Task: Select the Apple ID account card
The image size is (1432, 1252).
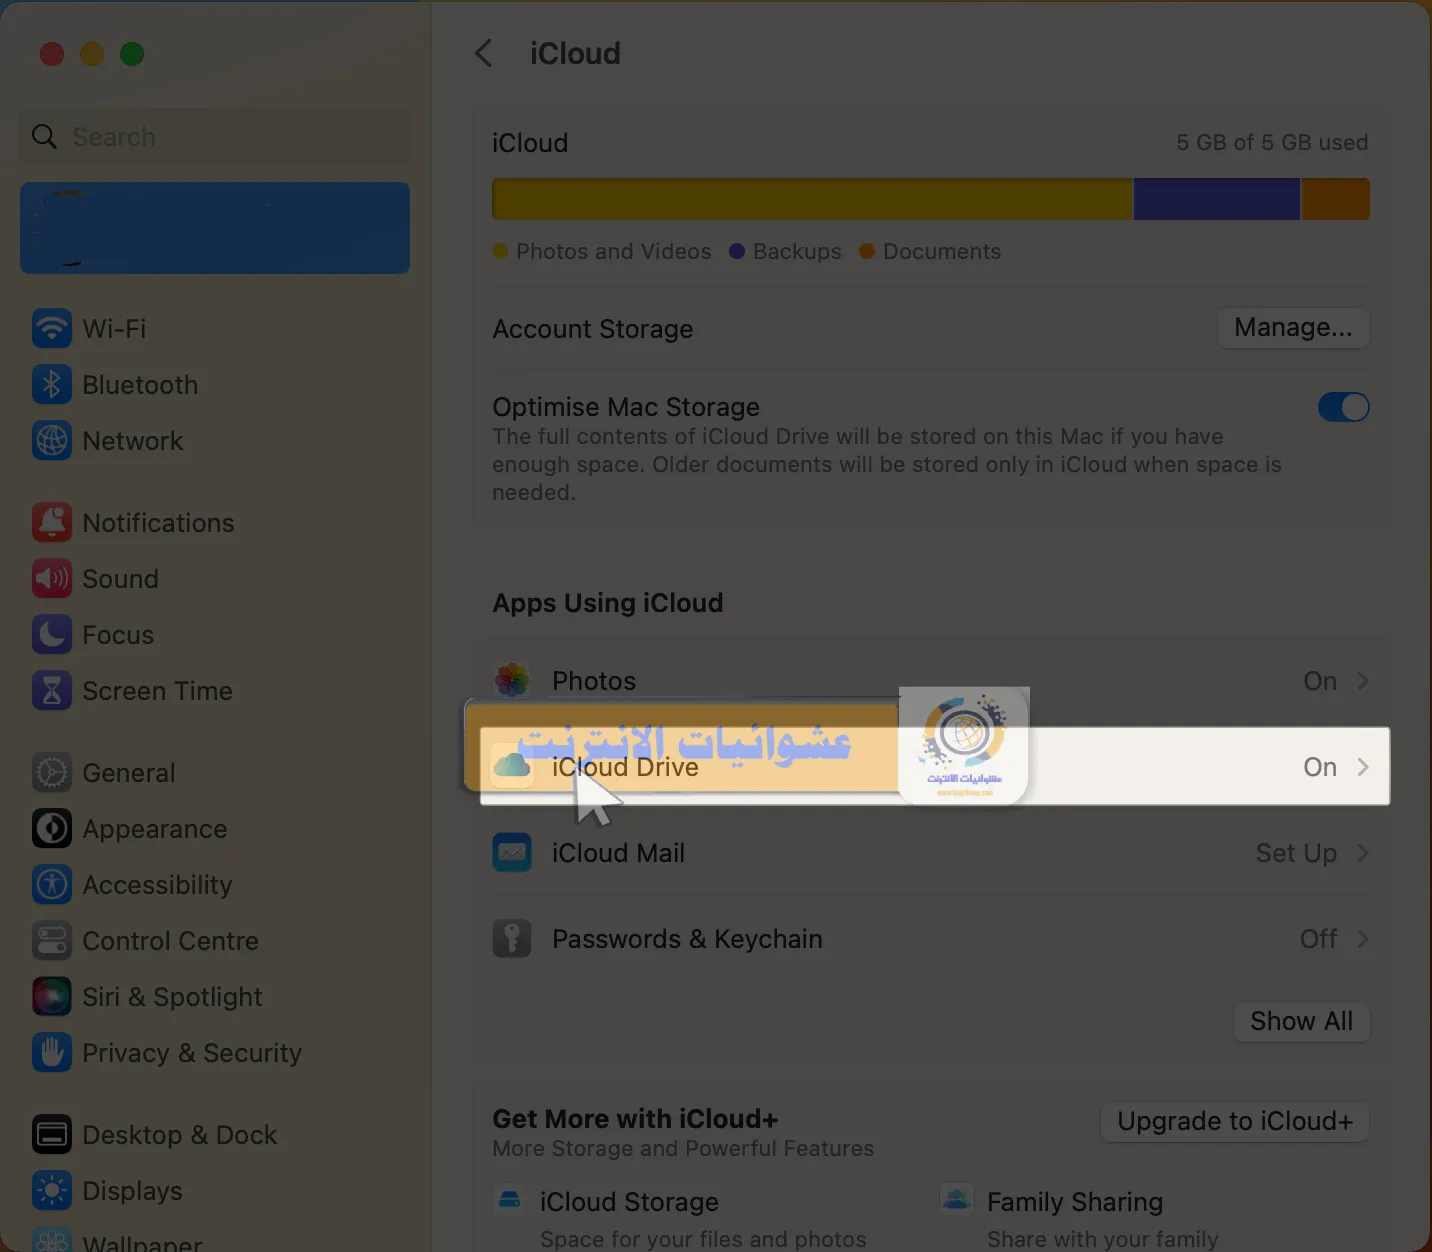Action: pyautogui.click(x=215, y=228)
